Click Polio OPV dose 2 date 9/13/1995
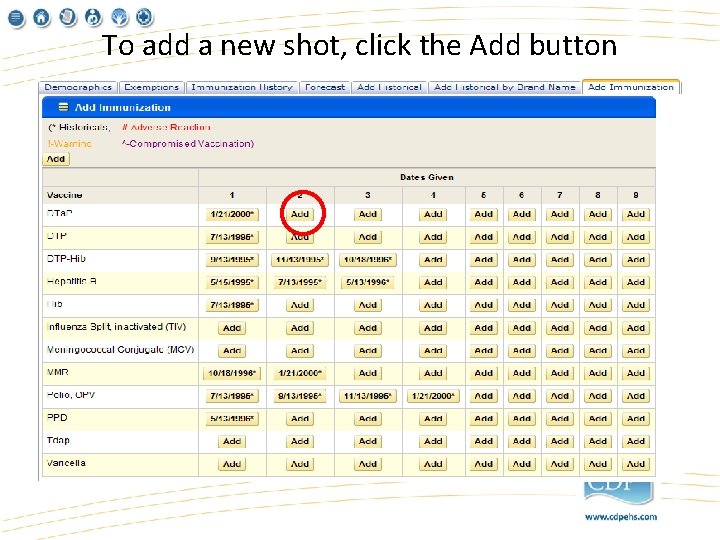 [x=300, y=396]
